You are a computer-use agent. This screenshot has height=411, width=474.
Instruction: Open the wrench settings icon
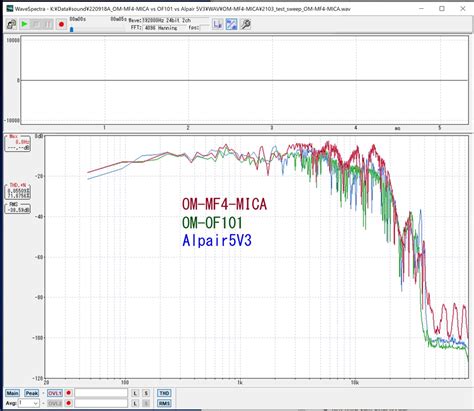[246, 24]
